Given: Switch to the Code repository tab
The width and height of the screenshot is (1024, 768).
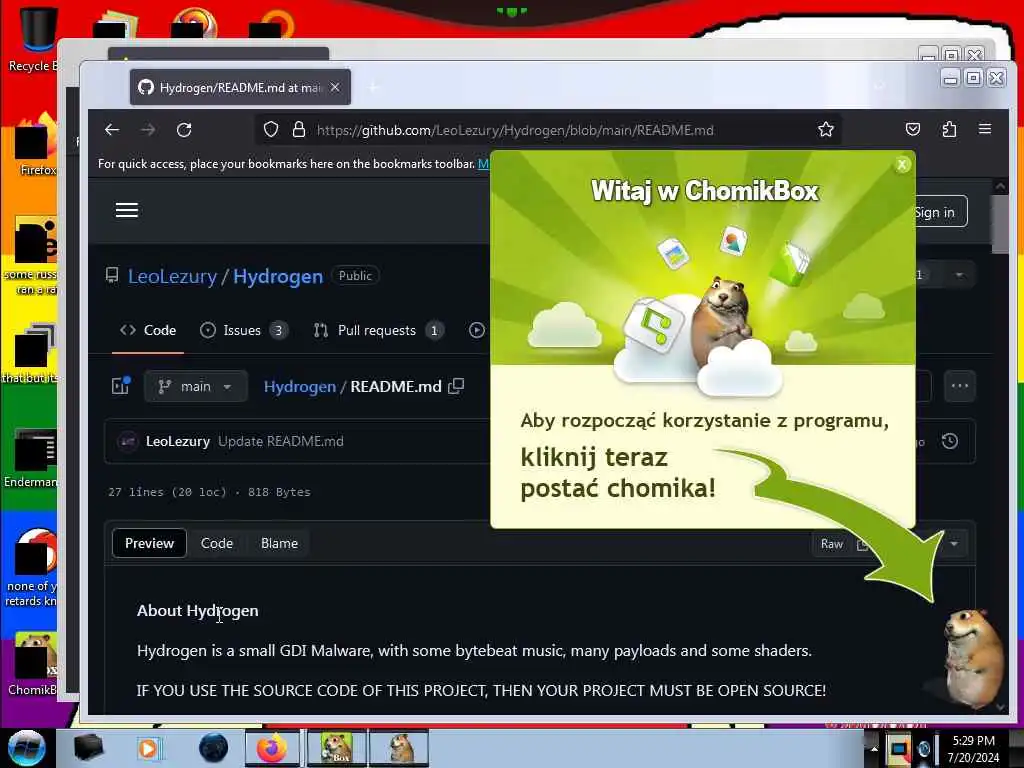Looking at the screenshot, I should (148, 330).
